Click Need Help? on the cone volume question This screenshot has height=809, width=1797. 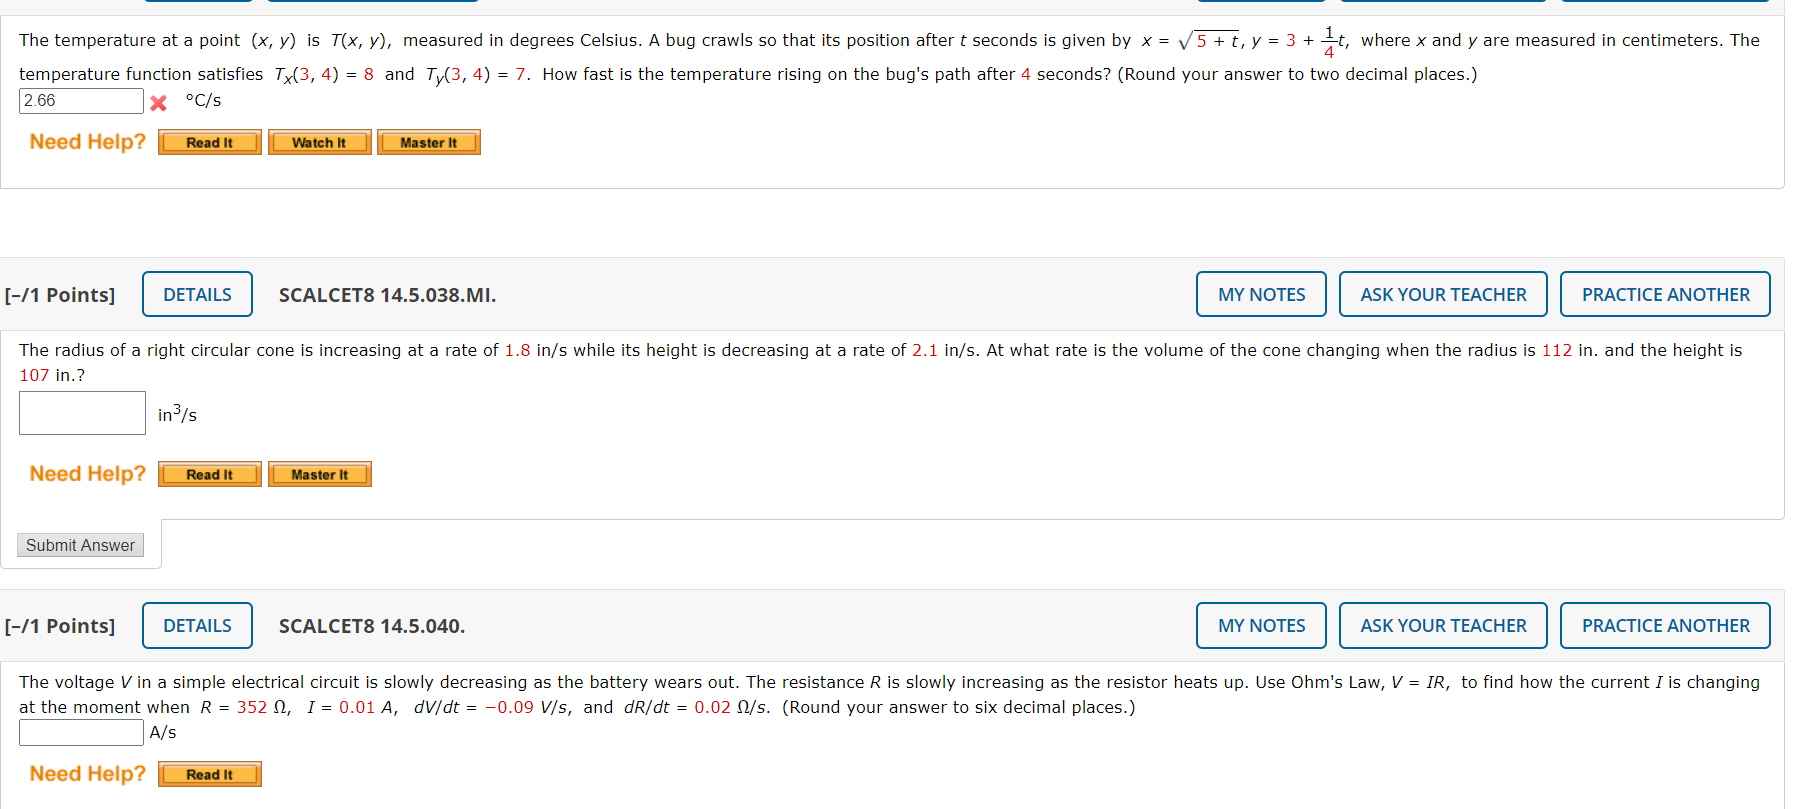tap(86, 473)
